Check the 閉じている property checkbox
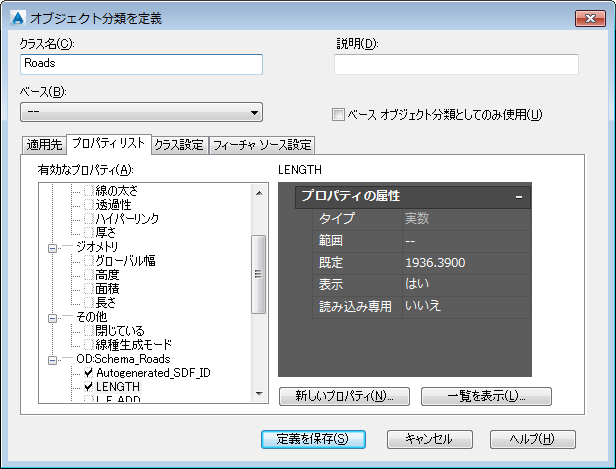The height and width of the screenshot is (469, 616). (x=89, y=331)
